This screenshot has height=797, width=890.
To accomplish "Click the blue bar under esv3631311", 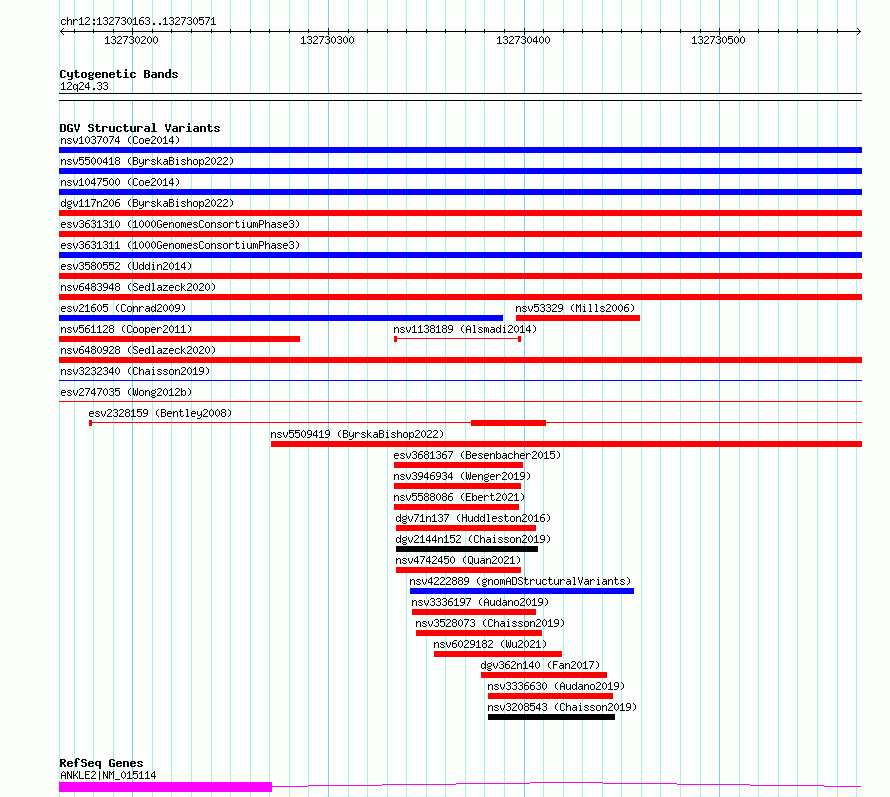I will point(460,255).
